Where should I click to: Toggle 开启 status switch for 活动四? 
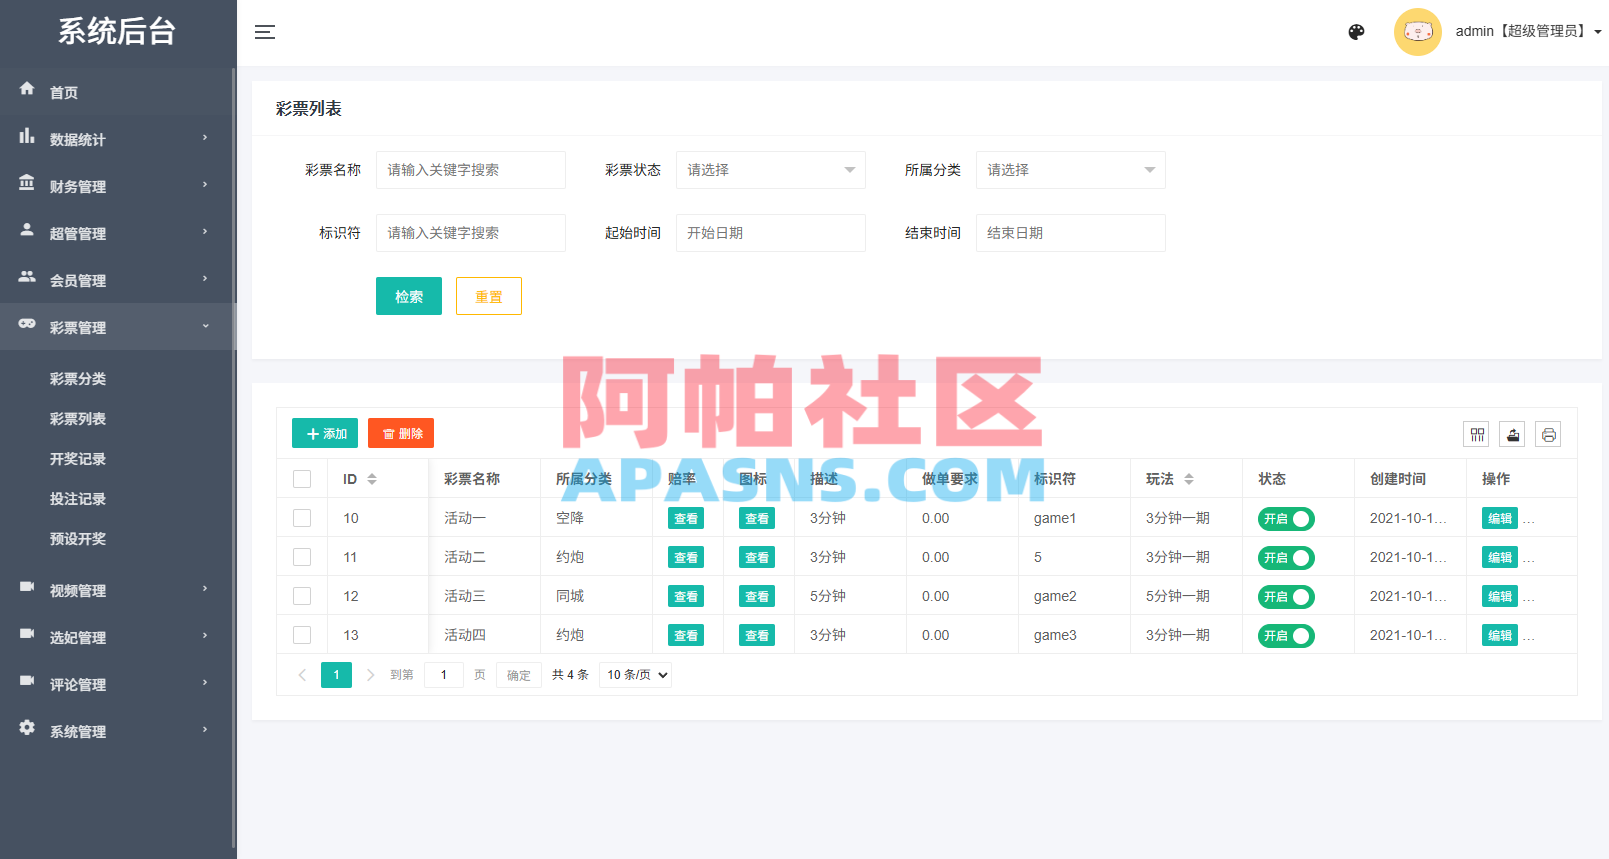1286,636
